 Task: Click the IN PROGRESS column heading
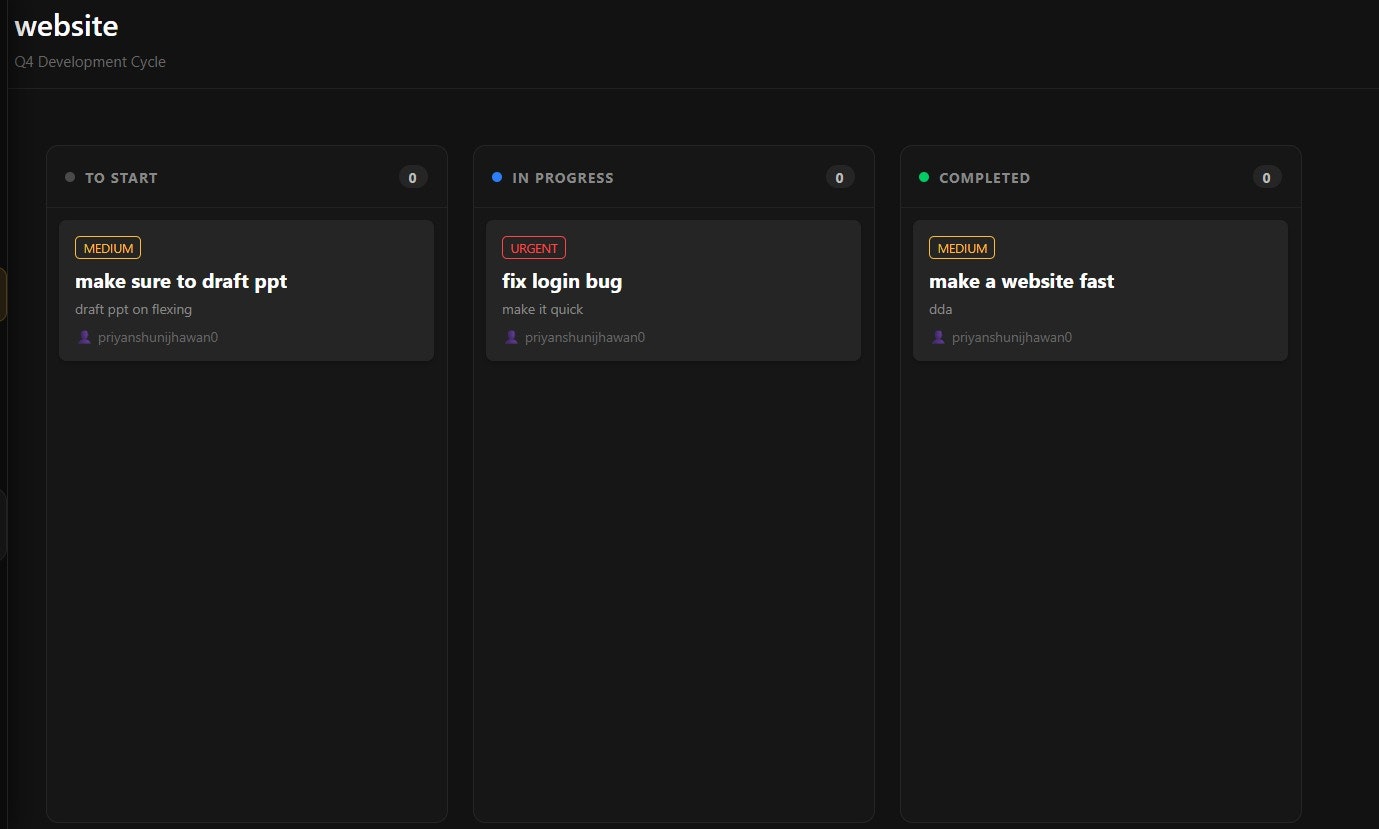tap(563, 178)
